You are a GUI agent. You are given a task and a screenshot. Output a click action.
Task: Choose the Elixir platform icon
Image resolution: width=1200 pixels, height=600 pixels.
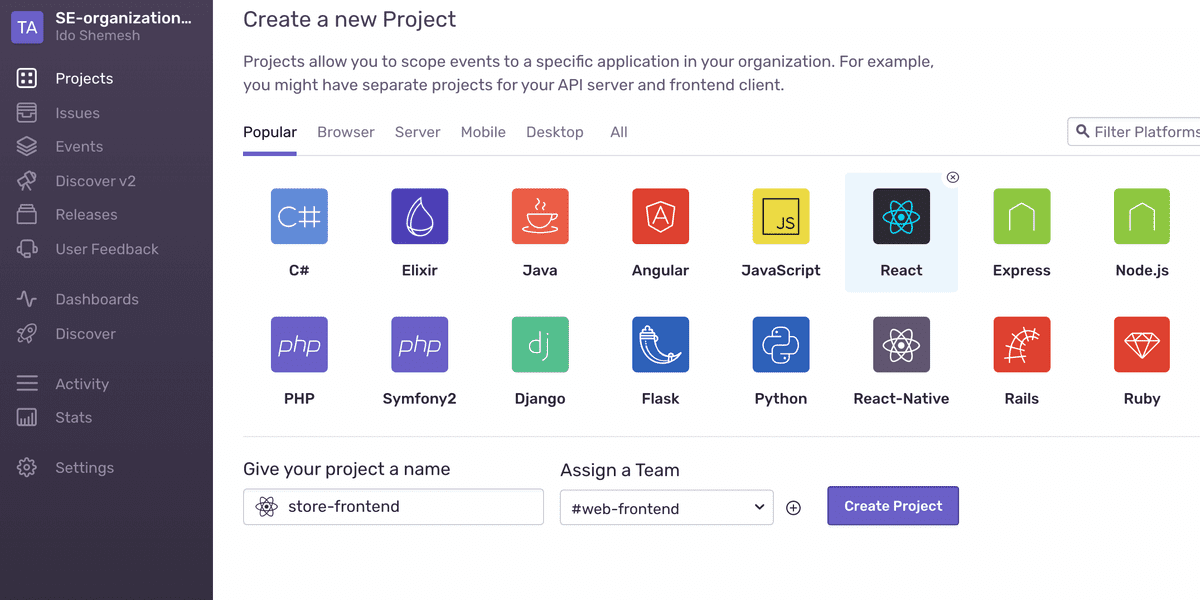click(419, 216)
